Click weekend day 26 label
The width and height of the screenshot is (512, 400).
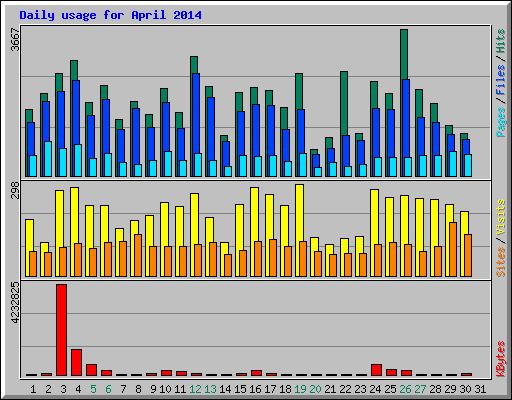click(405, 389)
